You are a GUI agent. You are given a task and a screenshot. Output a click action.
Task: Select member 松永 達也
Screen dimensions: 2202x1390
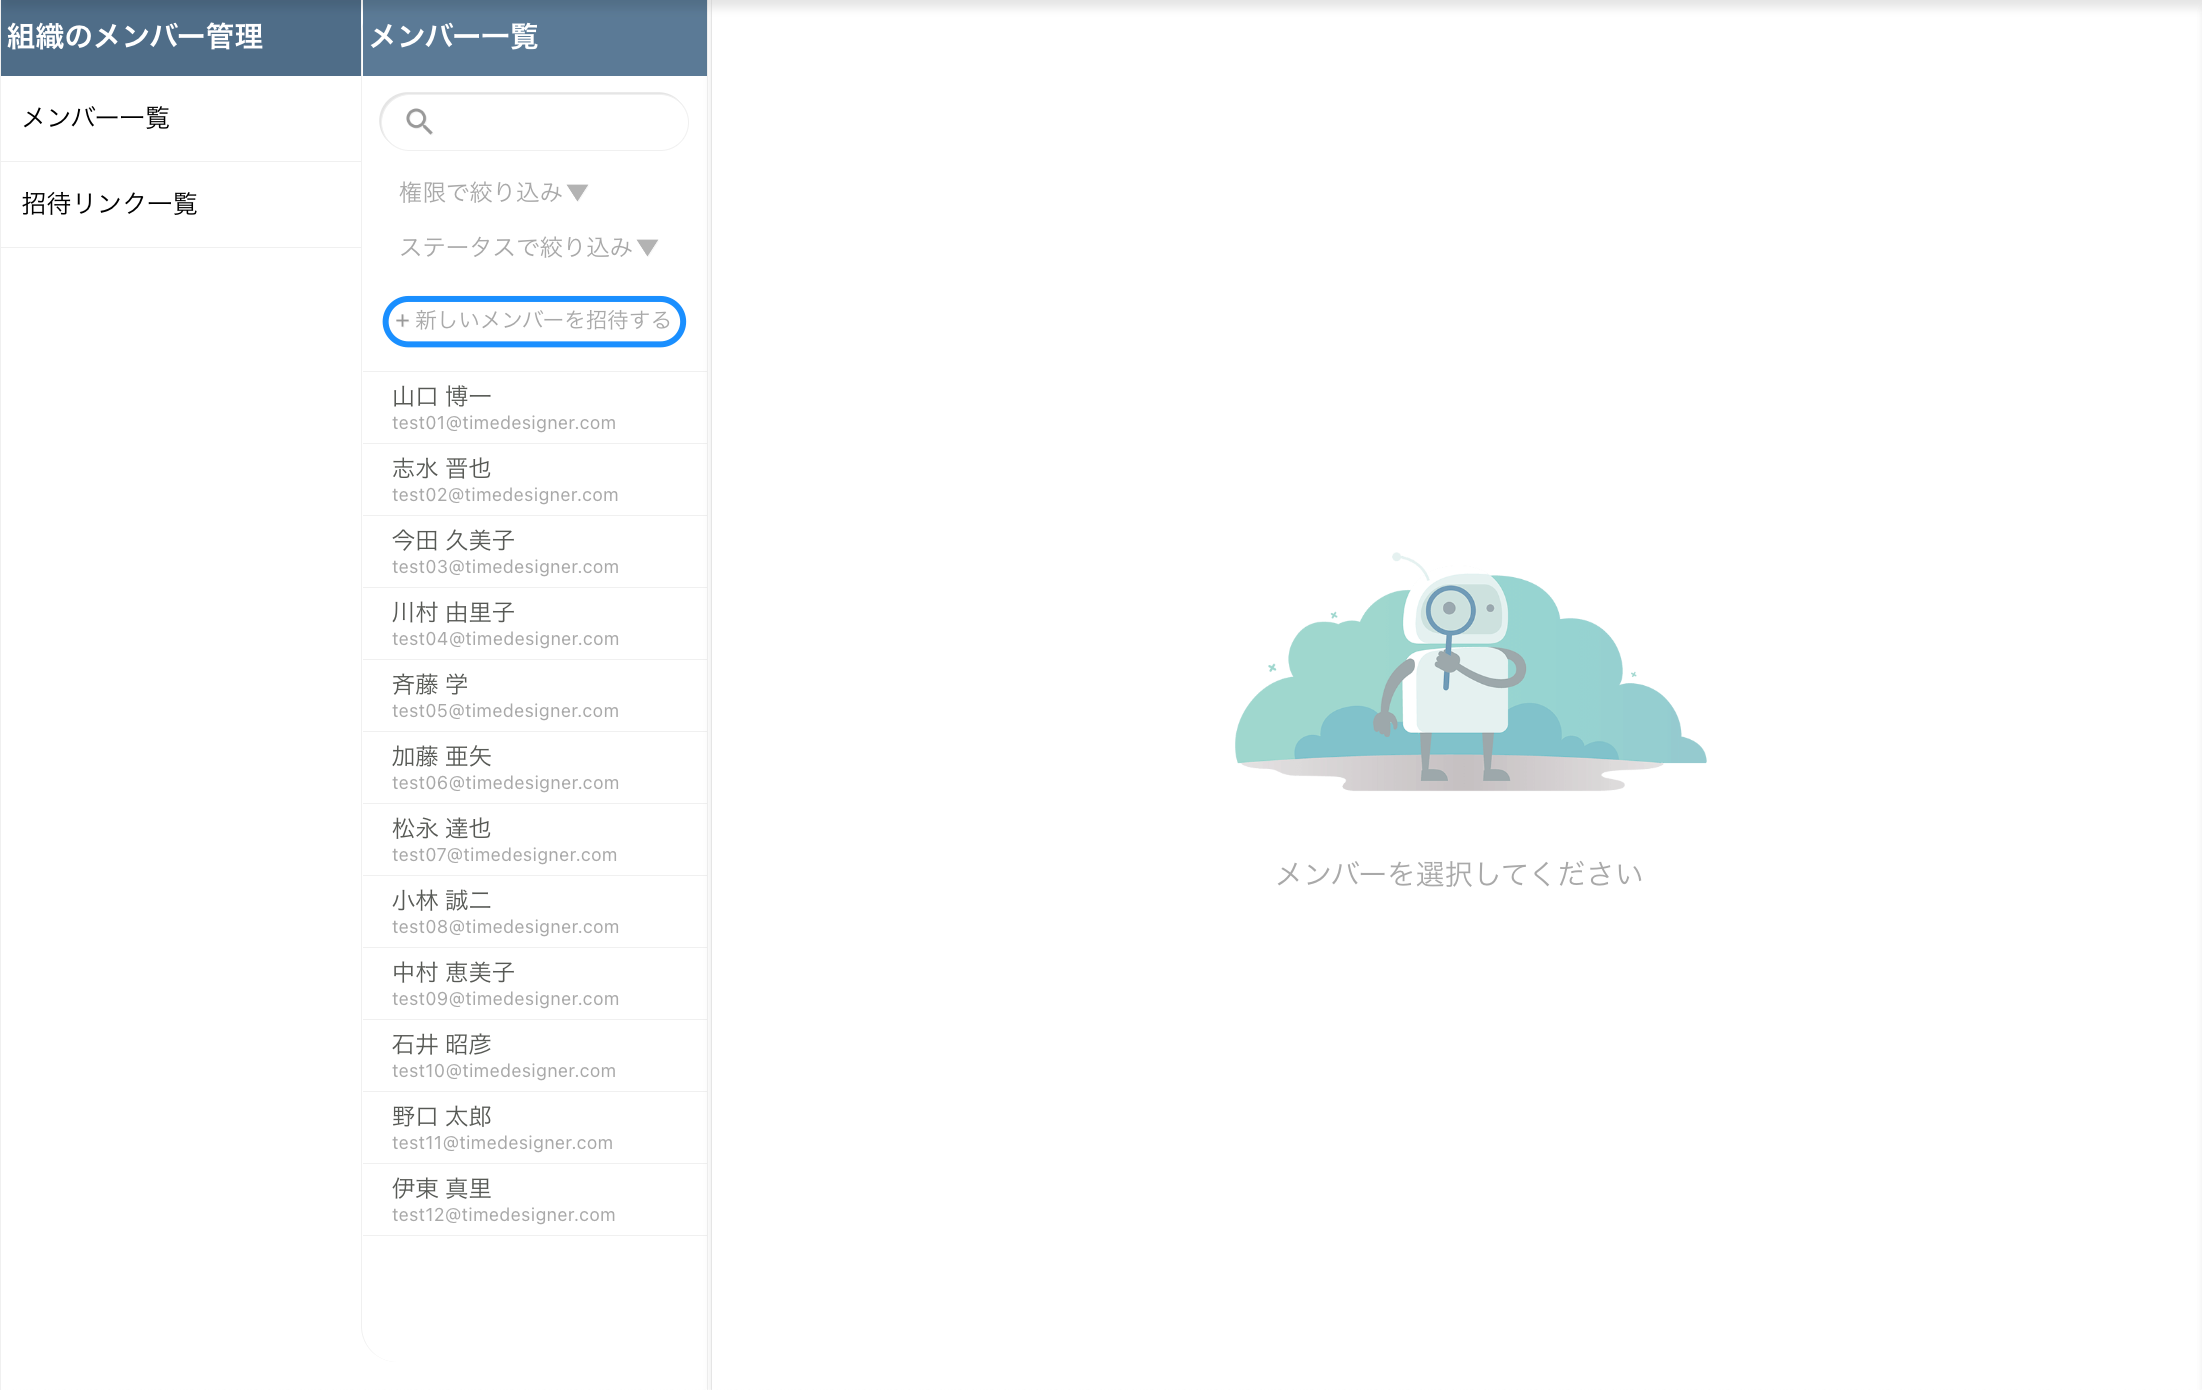click(x=534, y=840)
